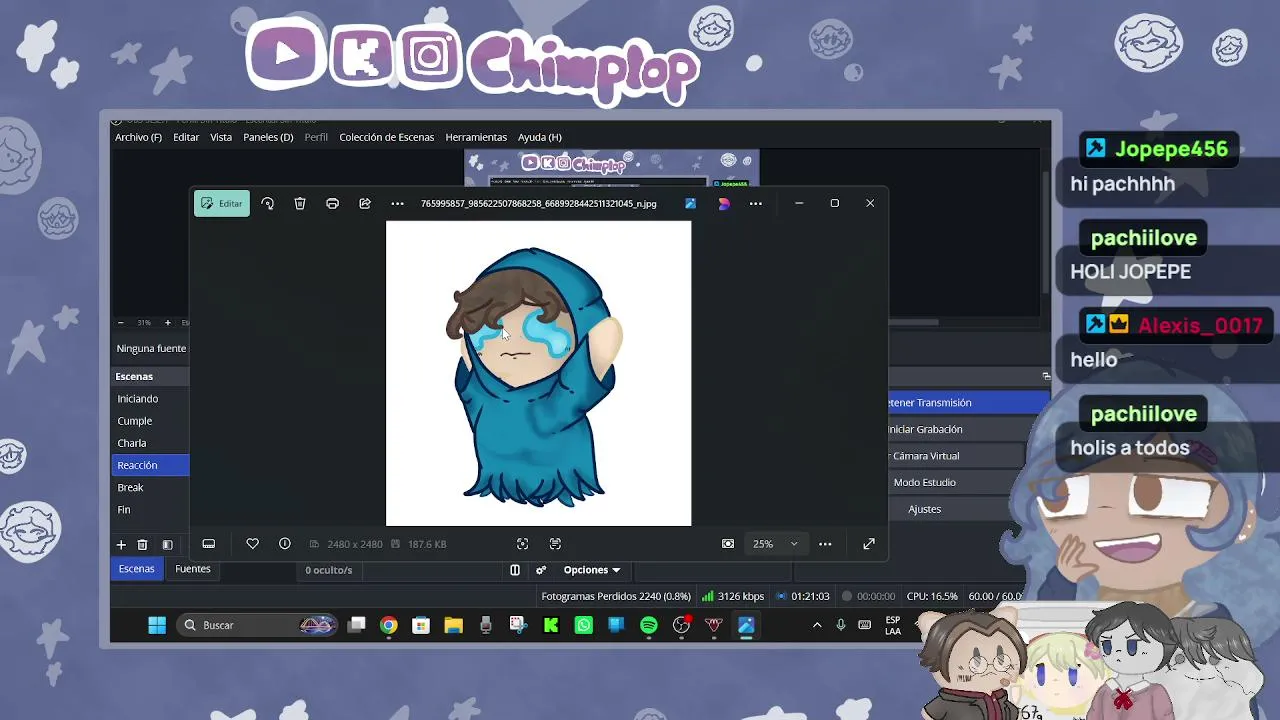Delete the image with trash icon in Photos
Viewport: 1280px width, 720px height.
pyautogui.click(x=300, y=203)
